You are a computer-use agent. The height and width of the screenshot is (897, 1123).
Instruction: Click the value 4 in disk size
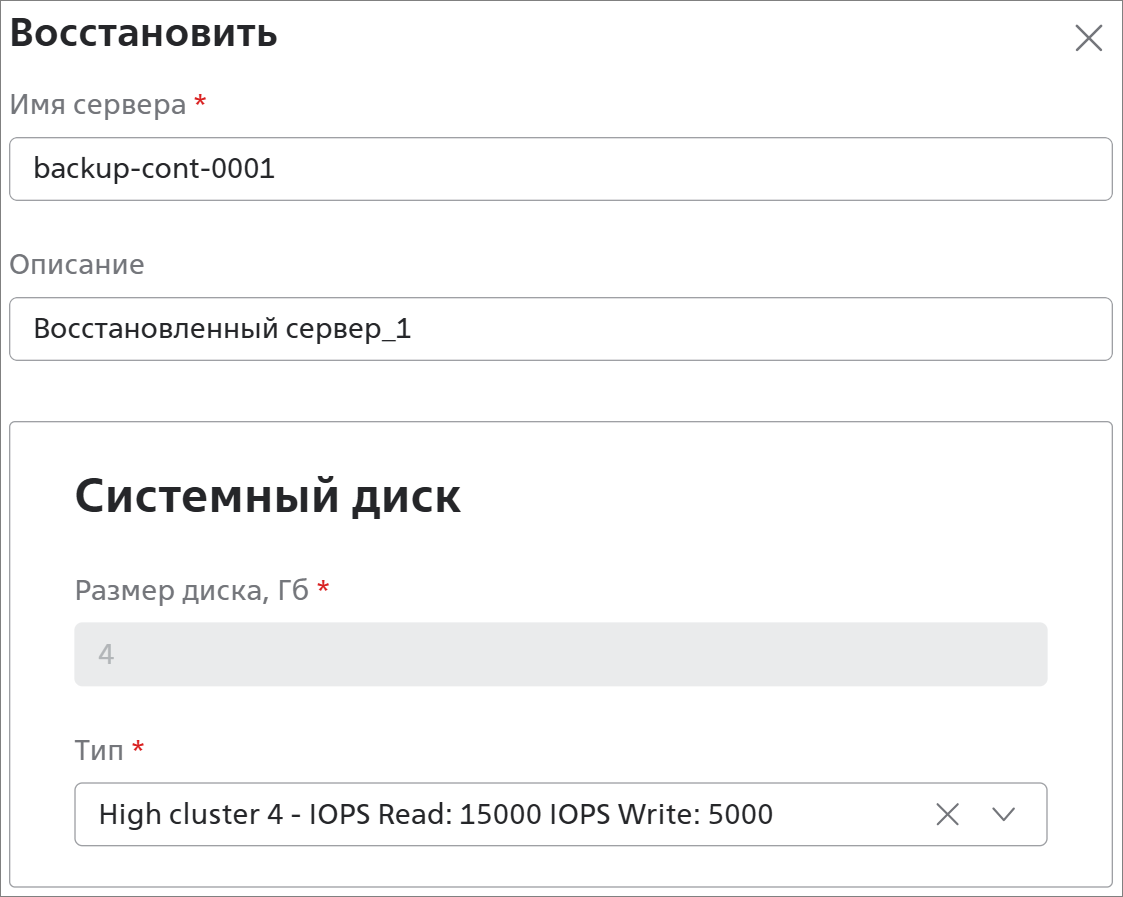point(106,655)
